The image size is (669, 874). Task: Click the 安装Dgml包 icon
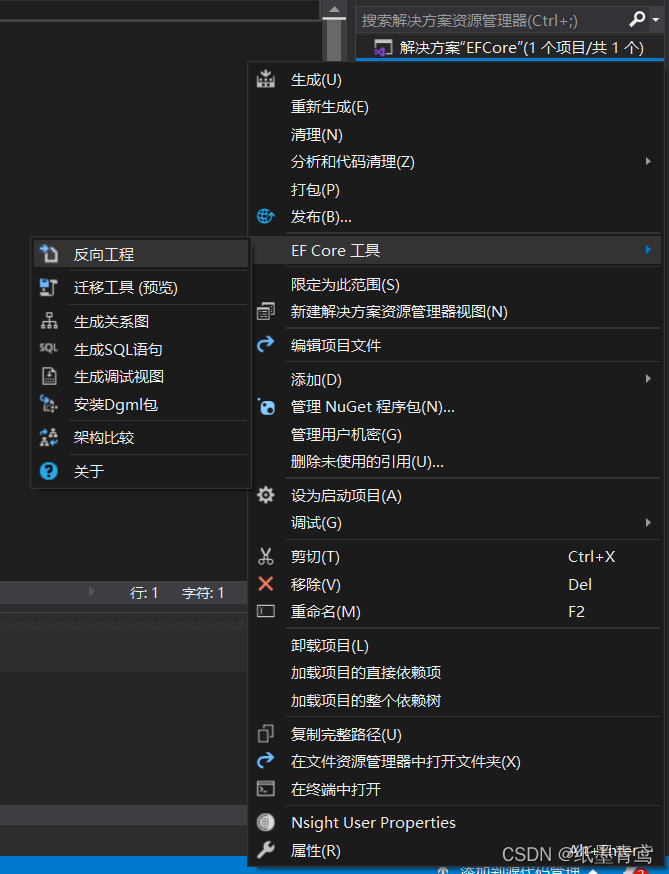(49, 404)
